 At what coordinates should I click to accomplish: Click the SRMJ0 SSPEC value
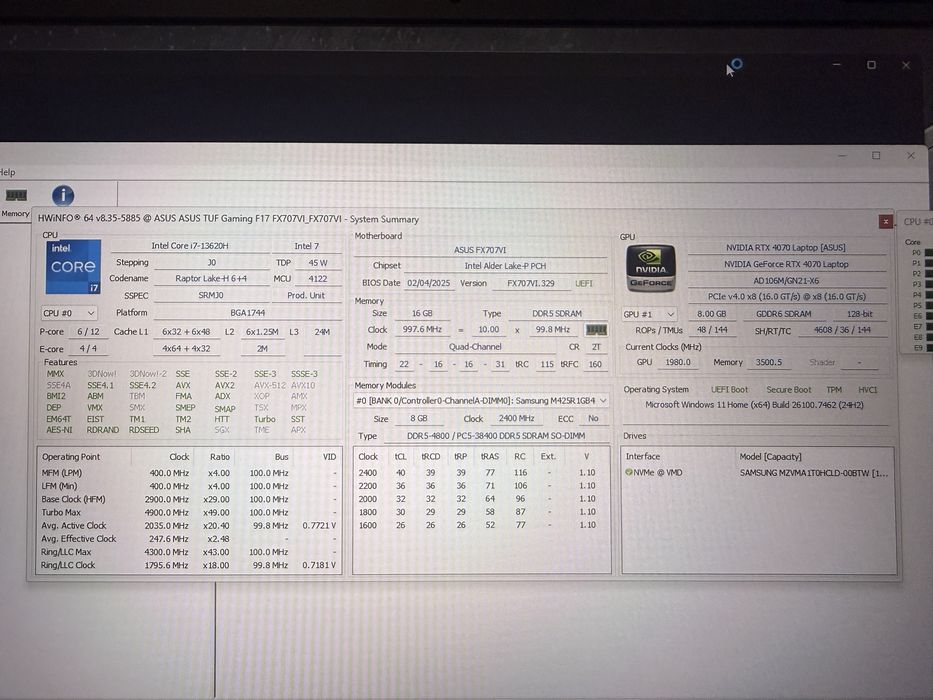click(211, 295)
